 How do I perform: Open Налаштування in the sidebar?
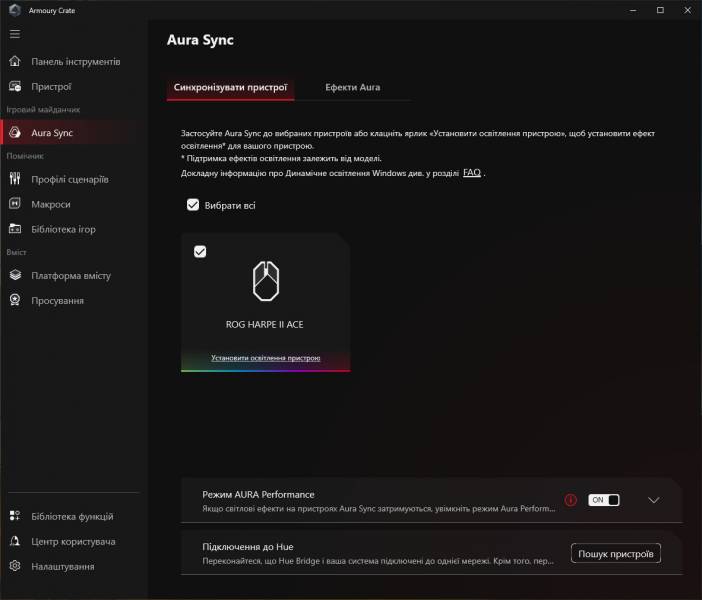tap(63, 566)
